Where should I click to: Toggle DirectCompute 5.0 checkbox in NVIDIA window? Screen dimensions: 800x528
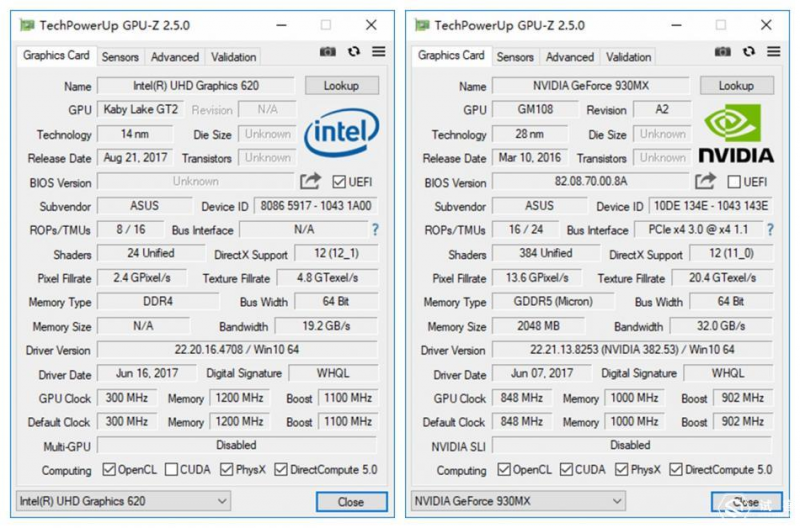[x=676, y=469]
